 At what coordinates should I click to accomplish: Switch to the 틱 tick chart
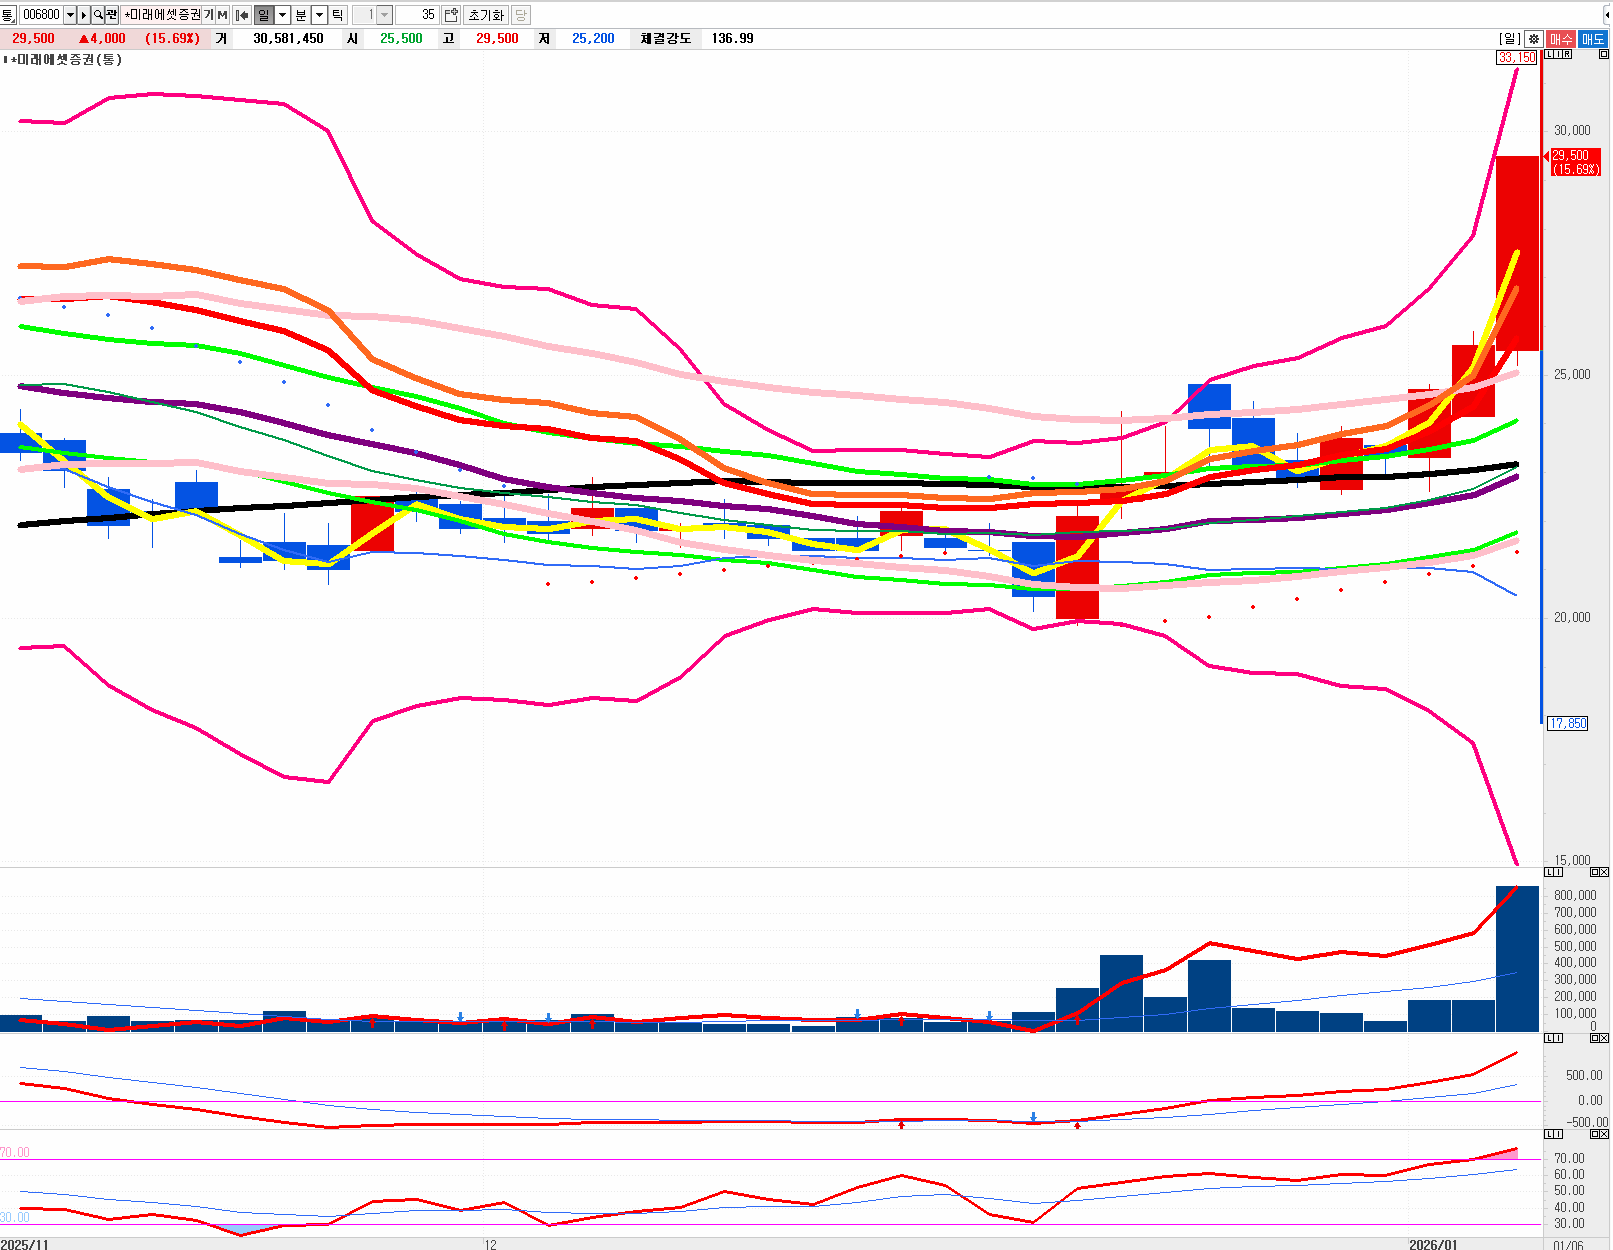tap(337, 15)
